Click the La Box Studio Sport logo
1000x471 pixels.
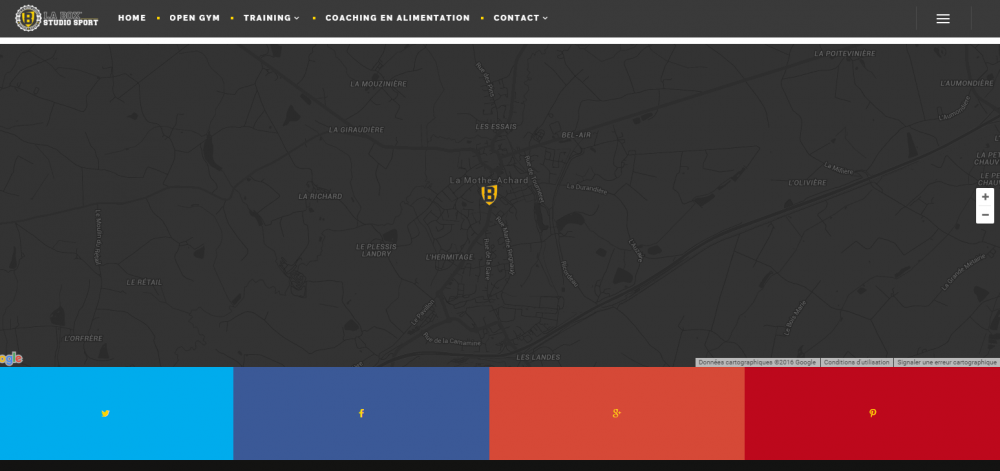point(57,18)
